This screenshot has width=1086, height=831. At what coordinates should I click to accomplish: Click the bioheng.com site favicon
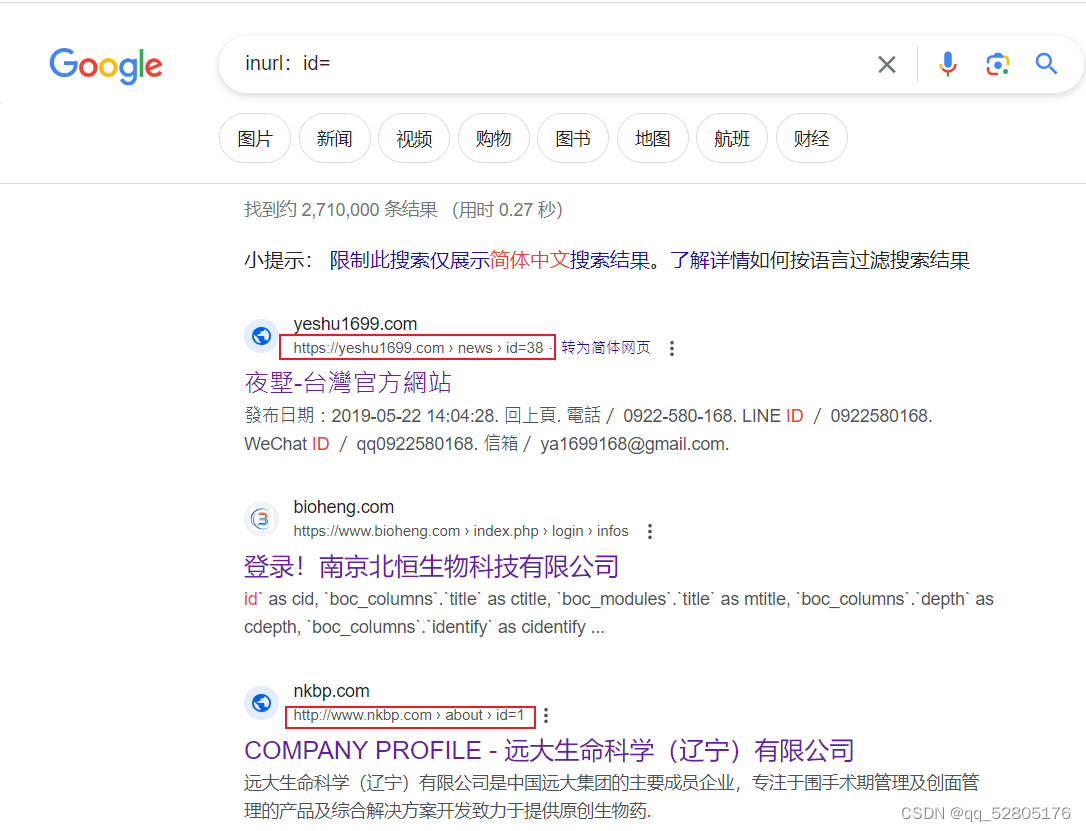tap(261, 519)
